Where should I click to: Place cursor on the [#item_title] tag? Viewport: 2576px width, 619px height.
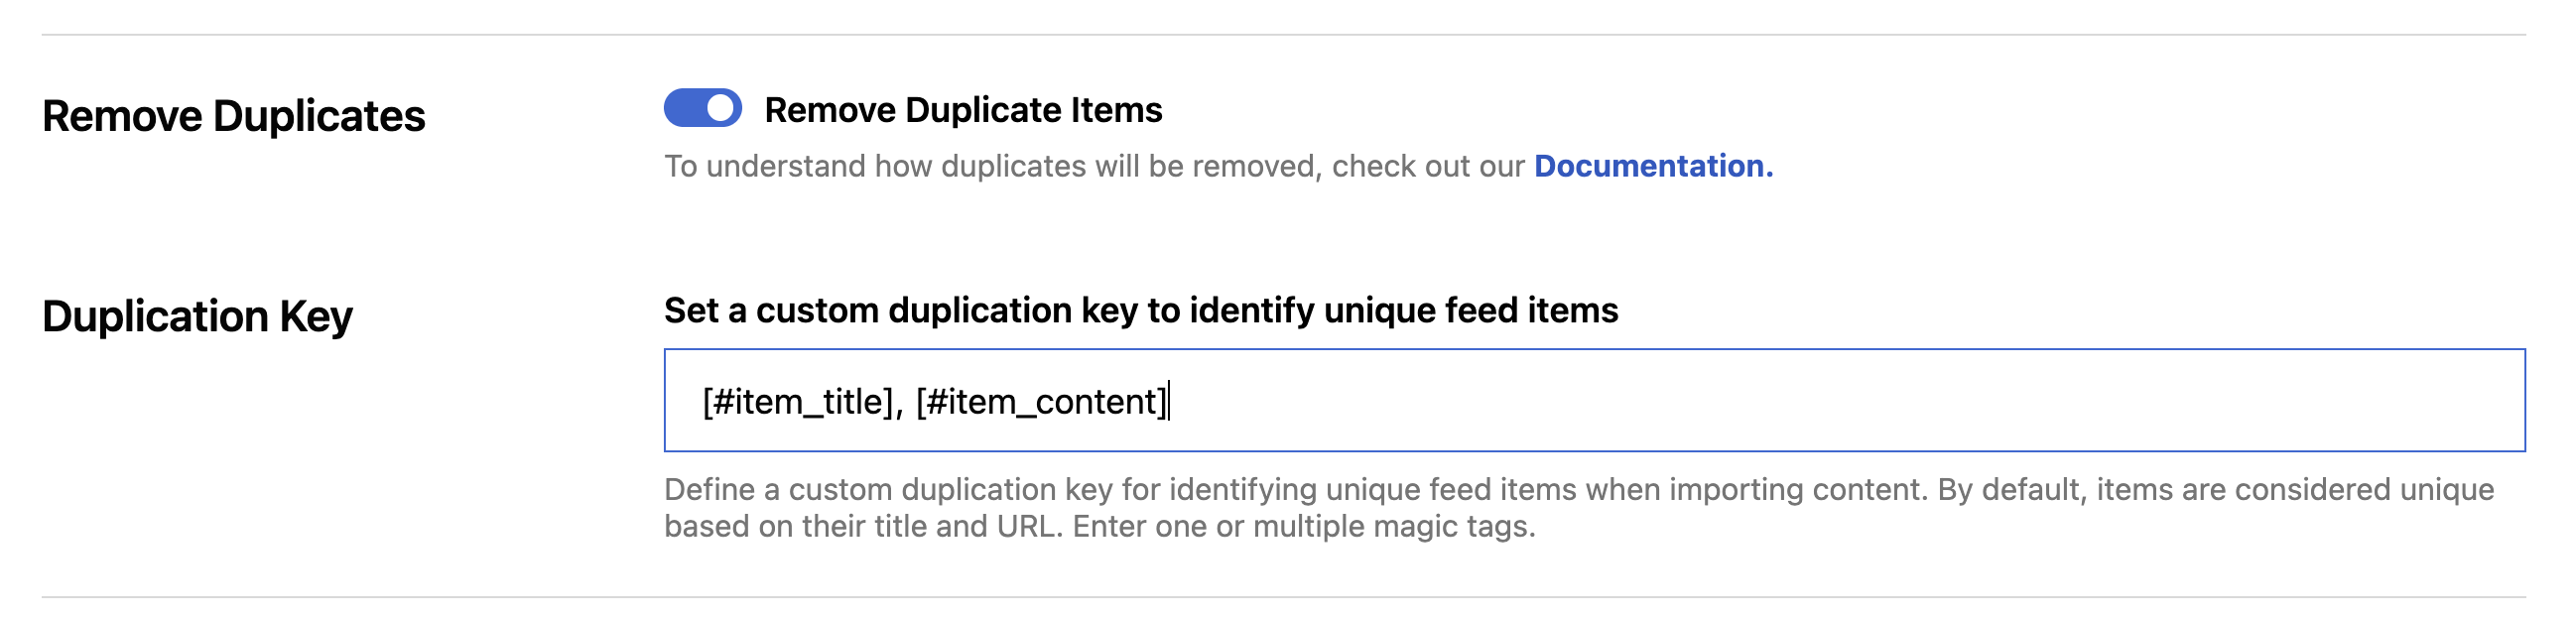click(797, 402)
